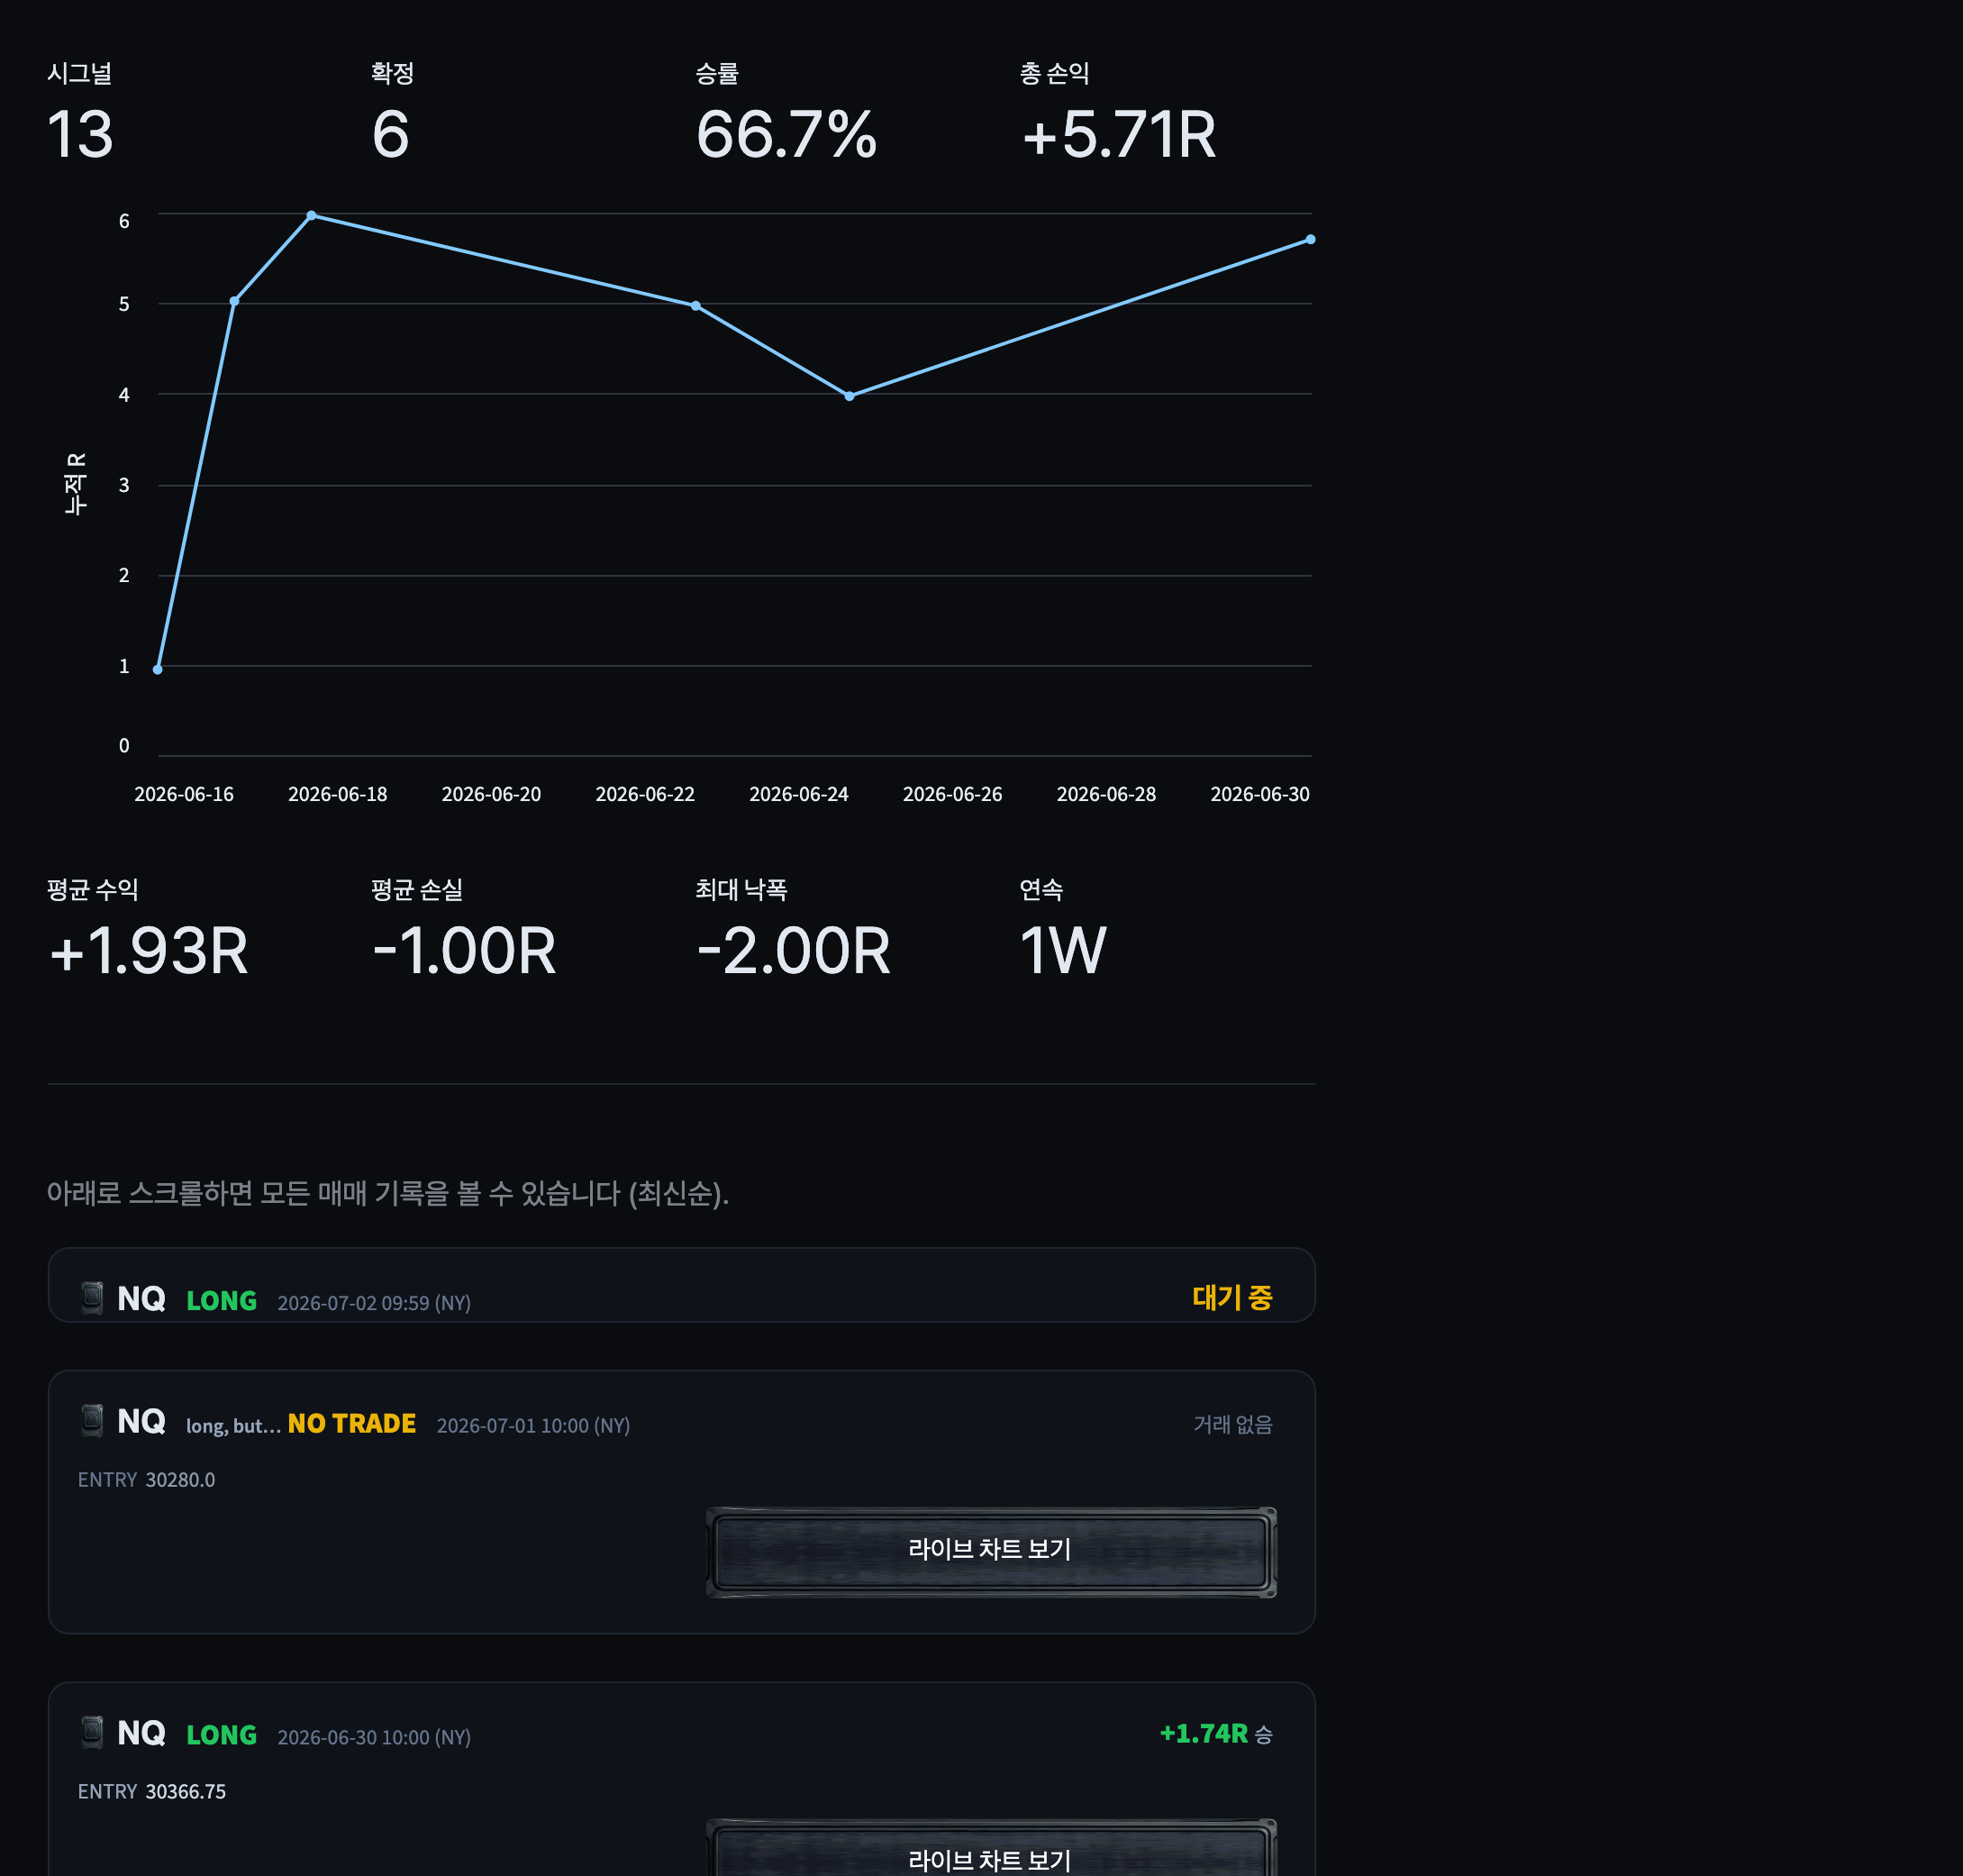
Task: Click the ENTRY 30280.0 value
Action: coord(147,1479)
